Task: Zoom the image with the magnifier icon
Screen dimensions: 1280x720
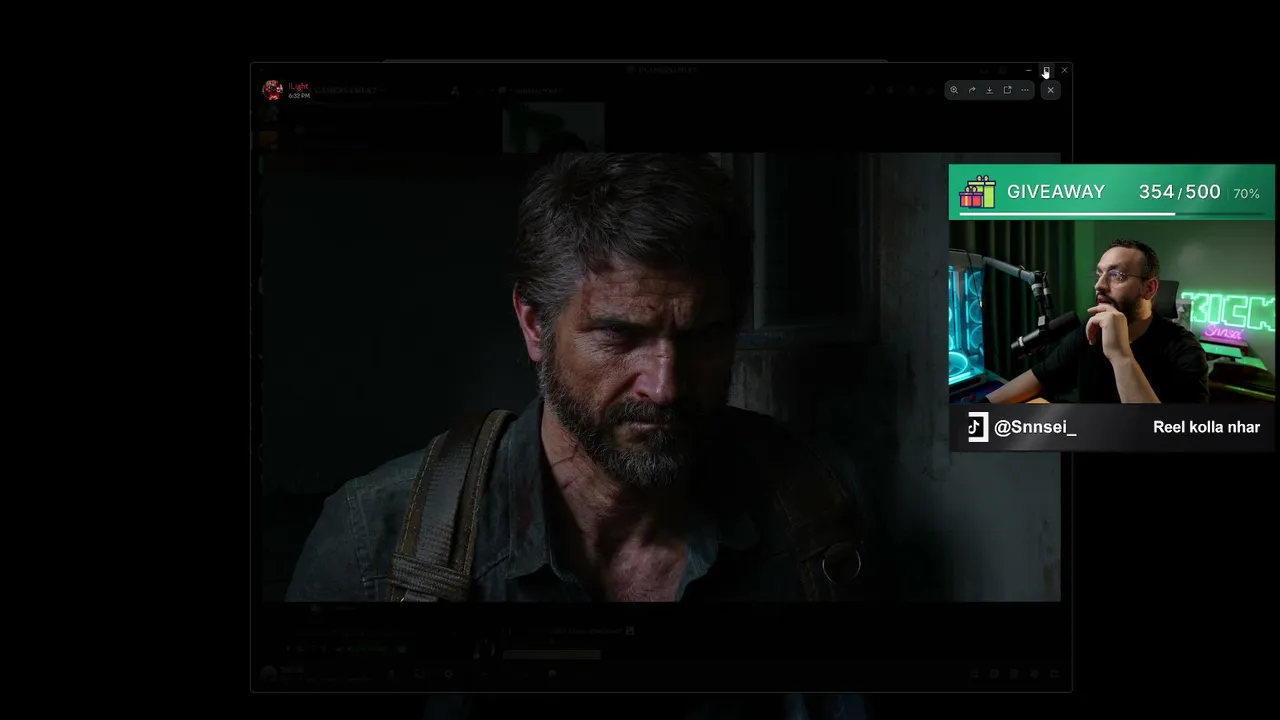Action: 954,90
